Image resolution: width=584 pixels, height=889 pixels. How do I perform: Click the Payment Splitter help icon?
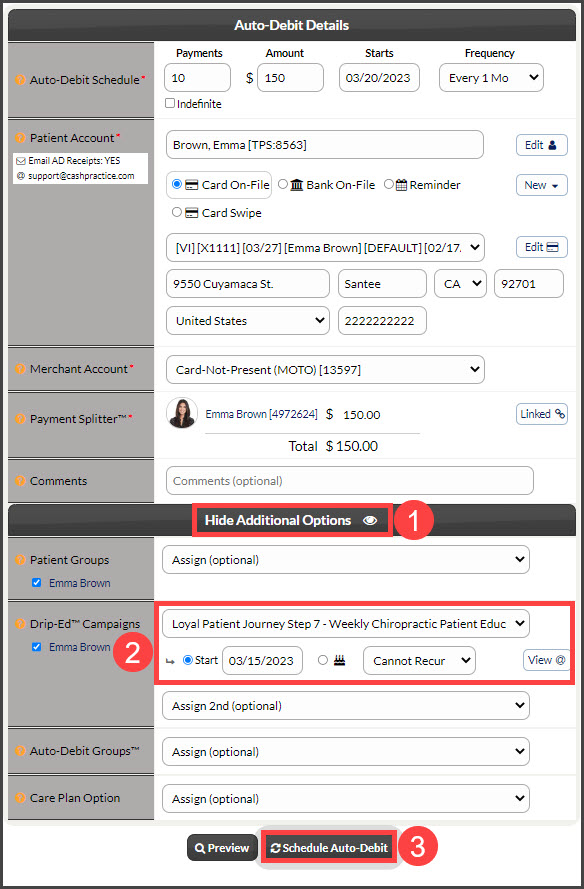click(x=20, y=419)
